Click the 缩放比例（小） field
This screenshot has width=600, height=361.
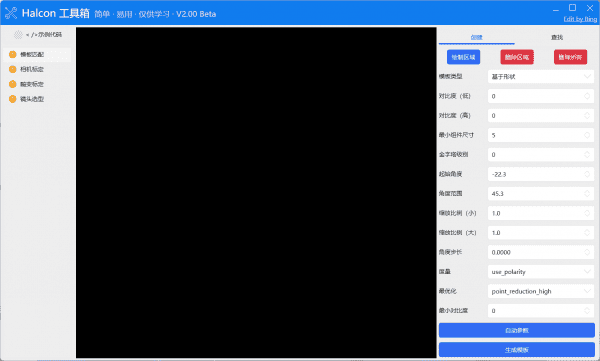click(541, 213)
